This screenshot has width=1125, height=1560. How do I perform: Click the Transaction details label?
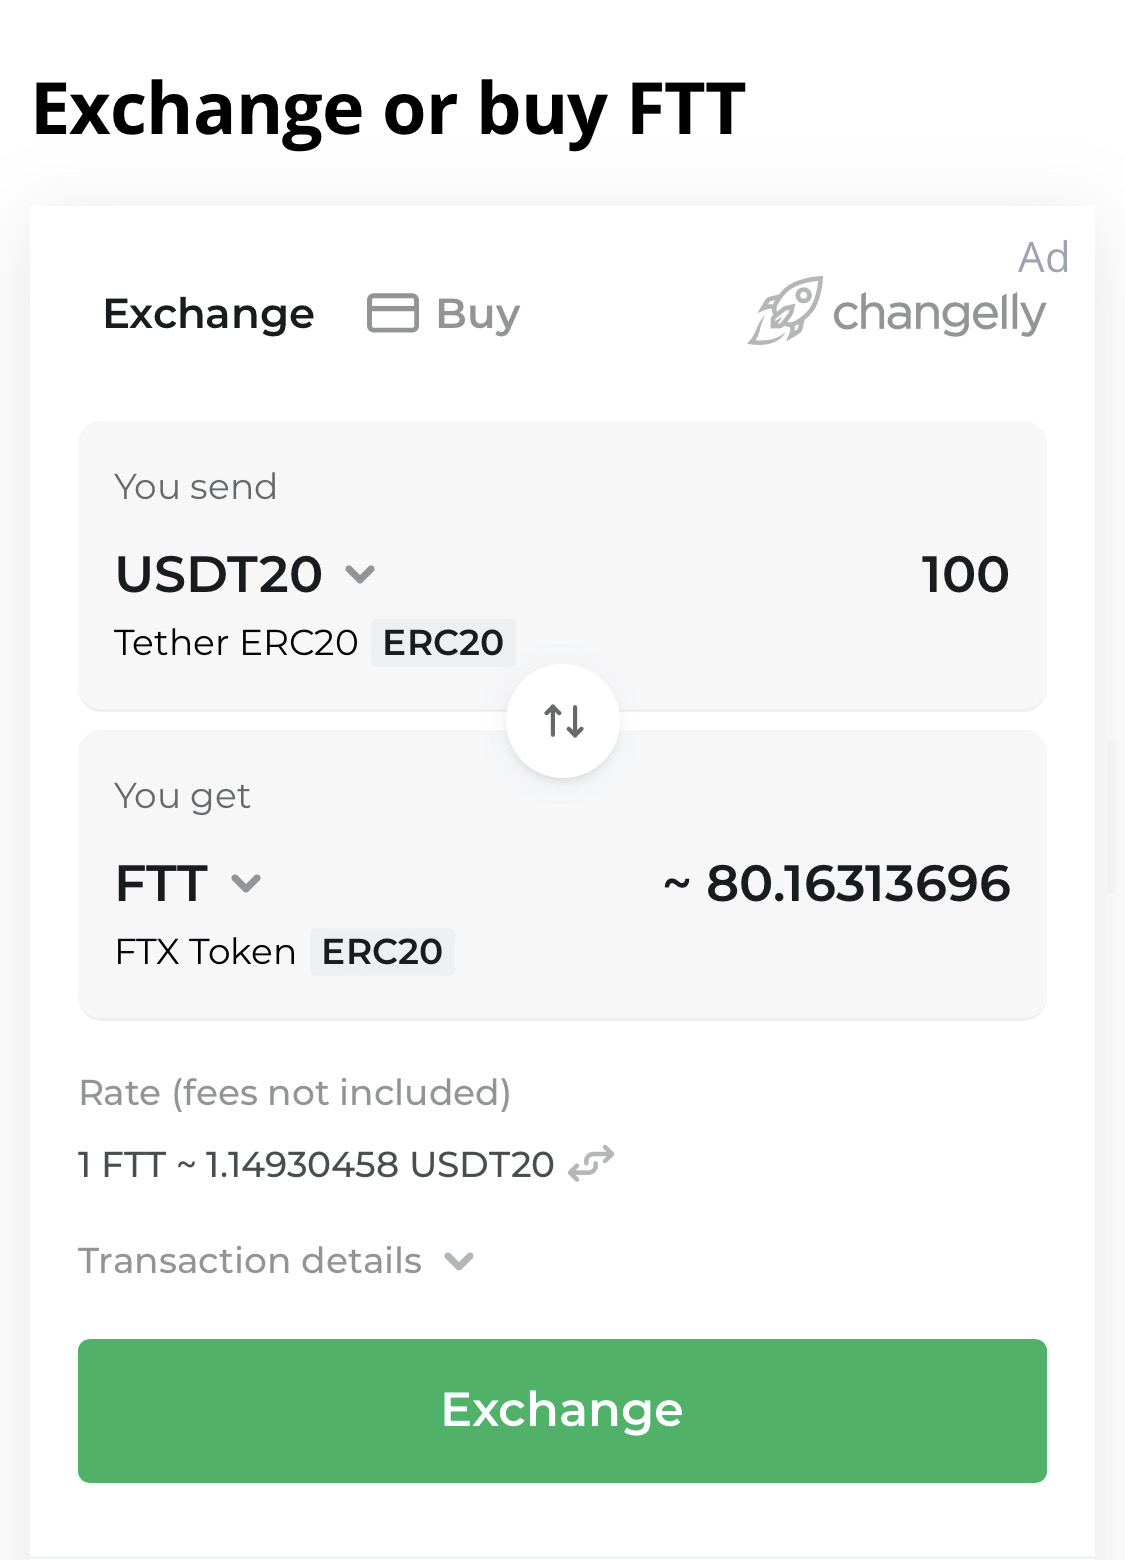250,1261
